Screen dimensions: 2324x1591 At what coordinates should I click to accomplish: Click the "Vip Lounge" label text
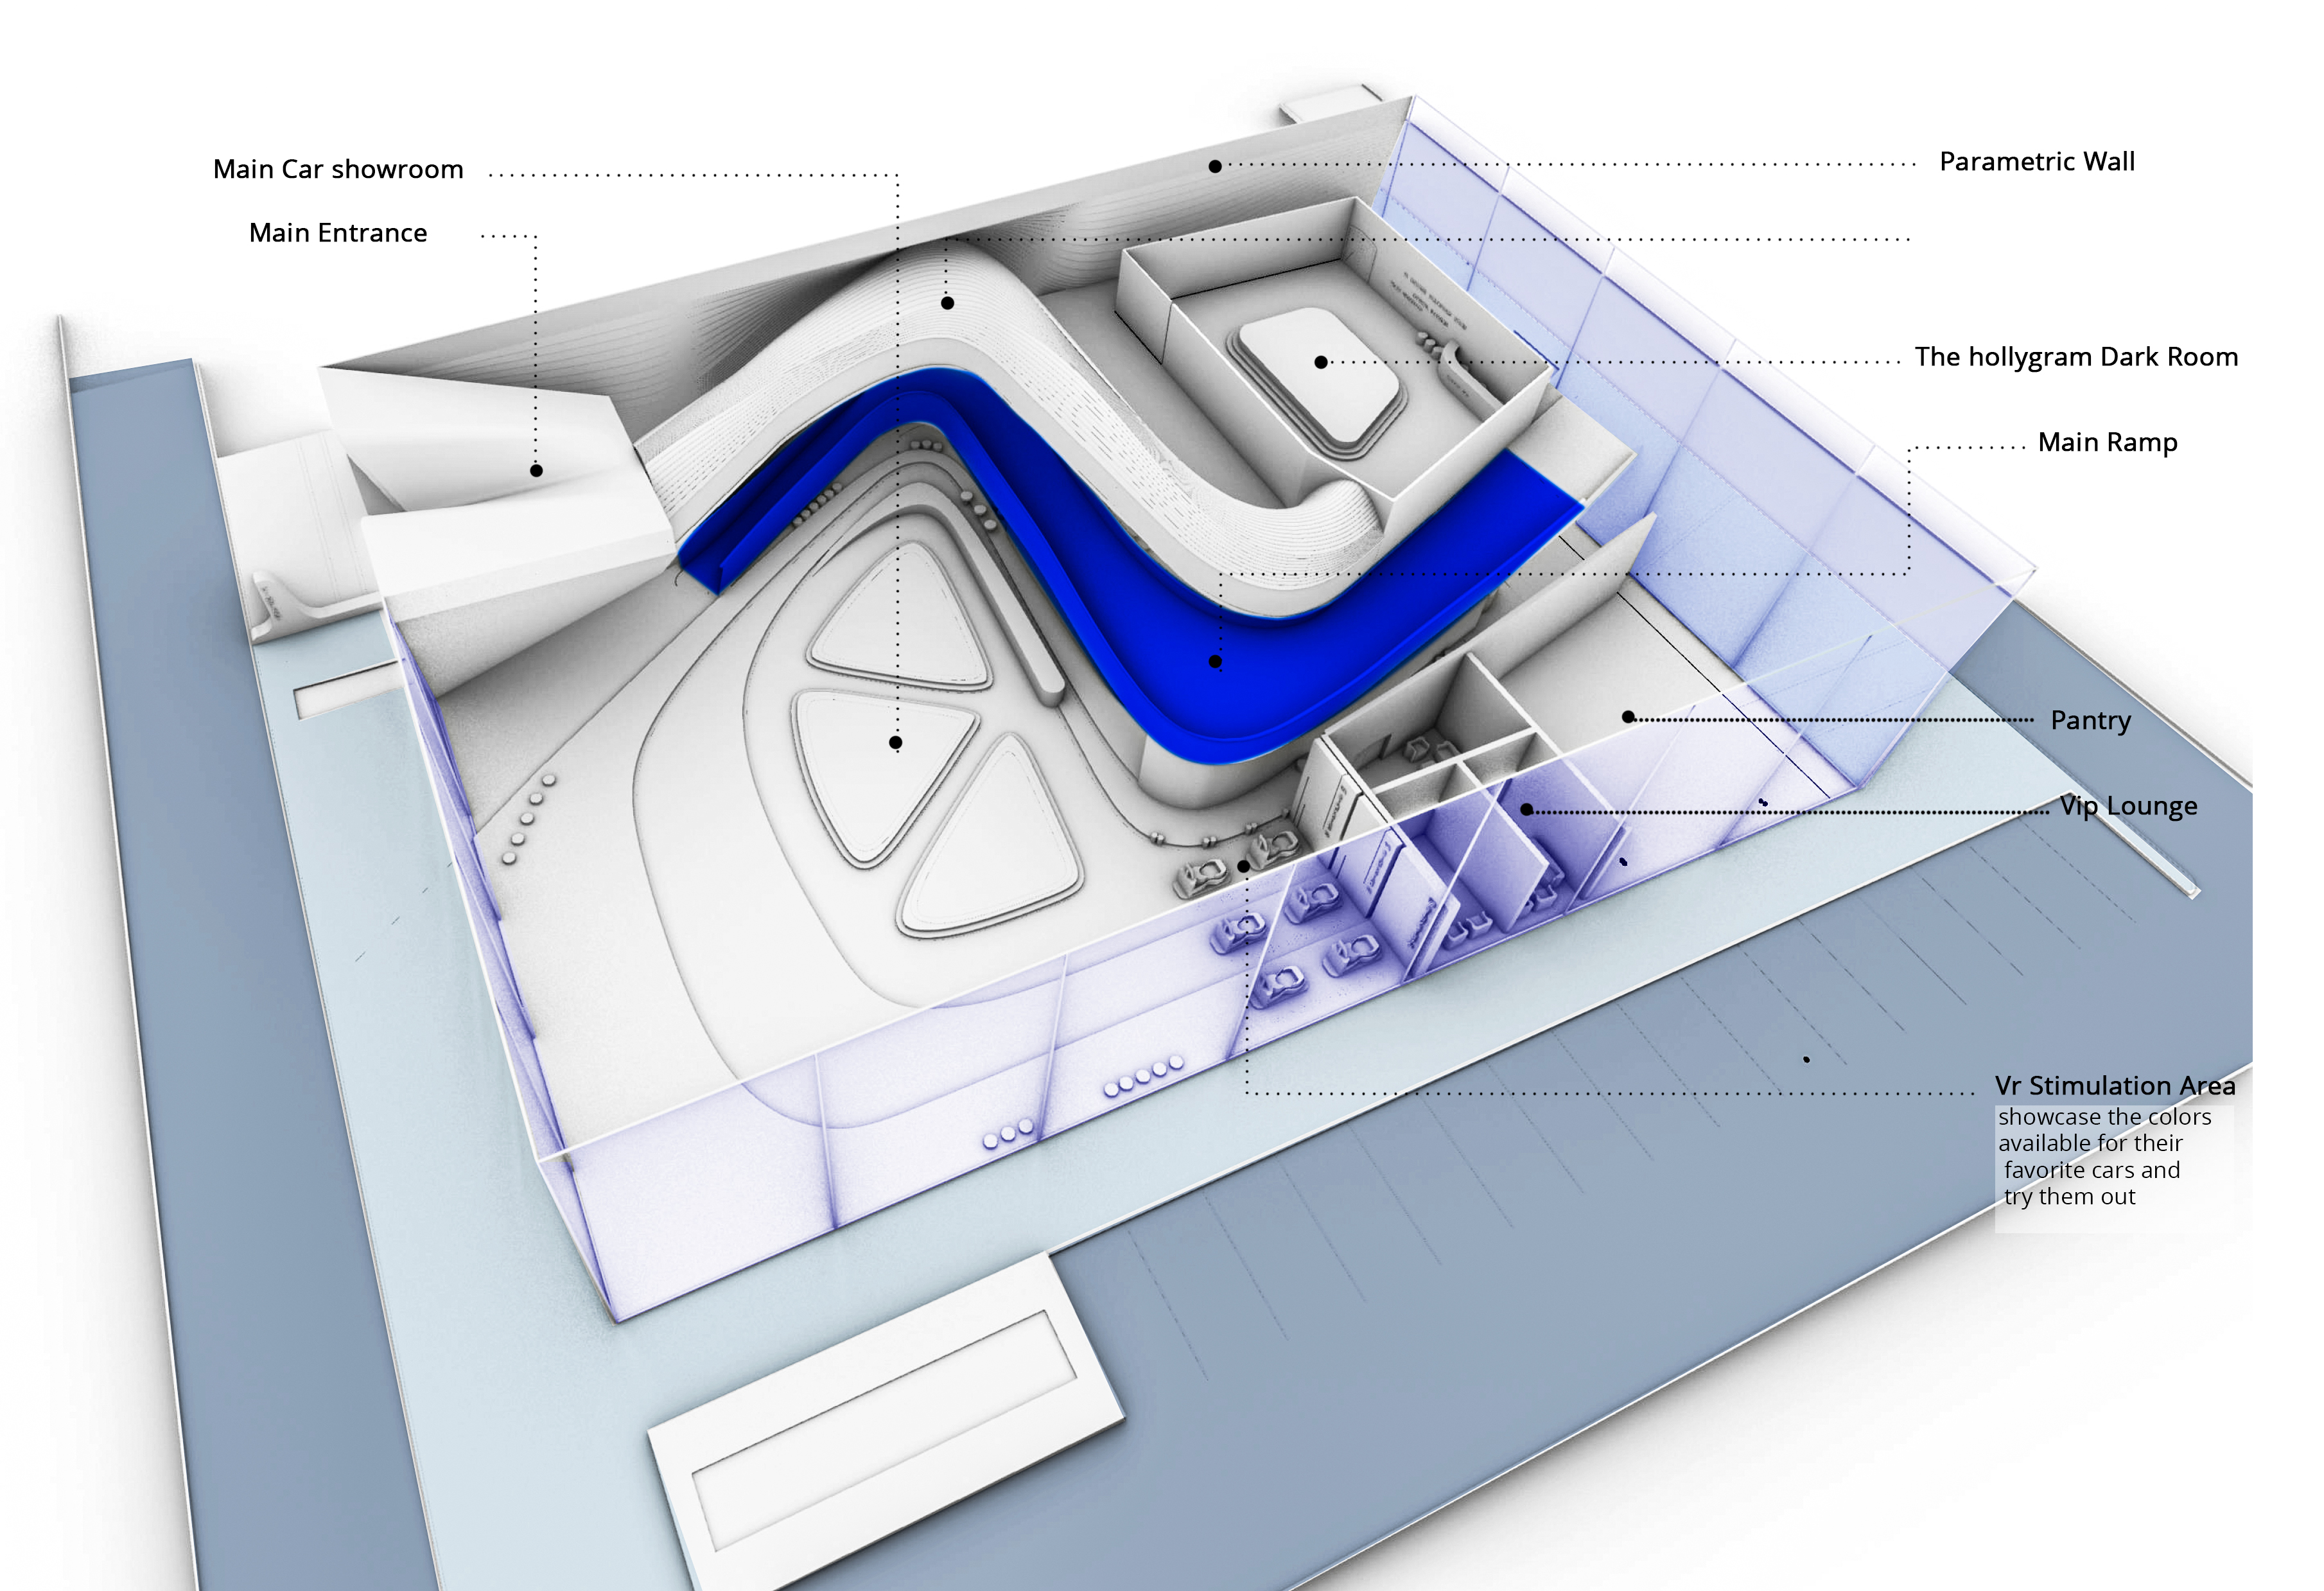(2128, 806)
